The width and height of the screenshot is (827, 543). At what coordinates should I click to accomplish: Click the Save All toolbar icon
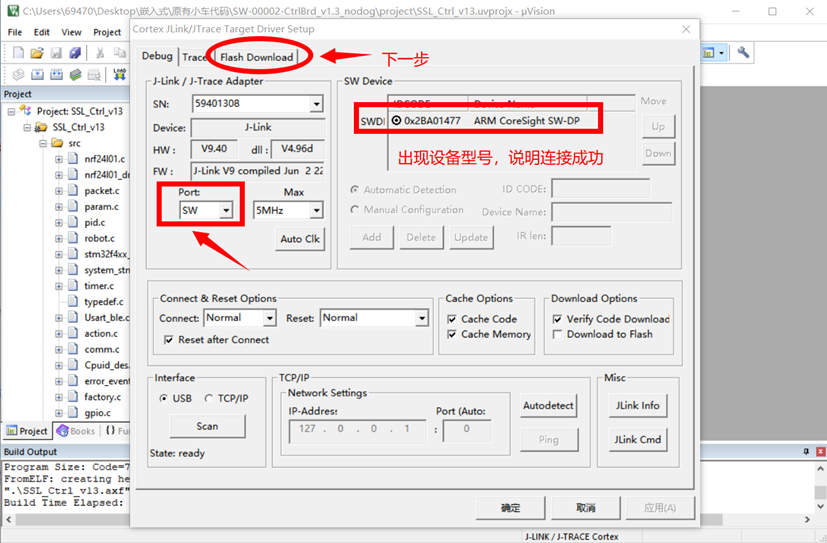coord(75,52)
